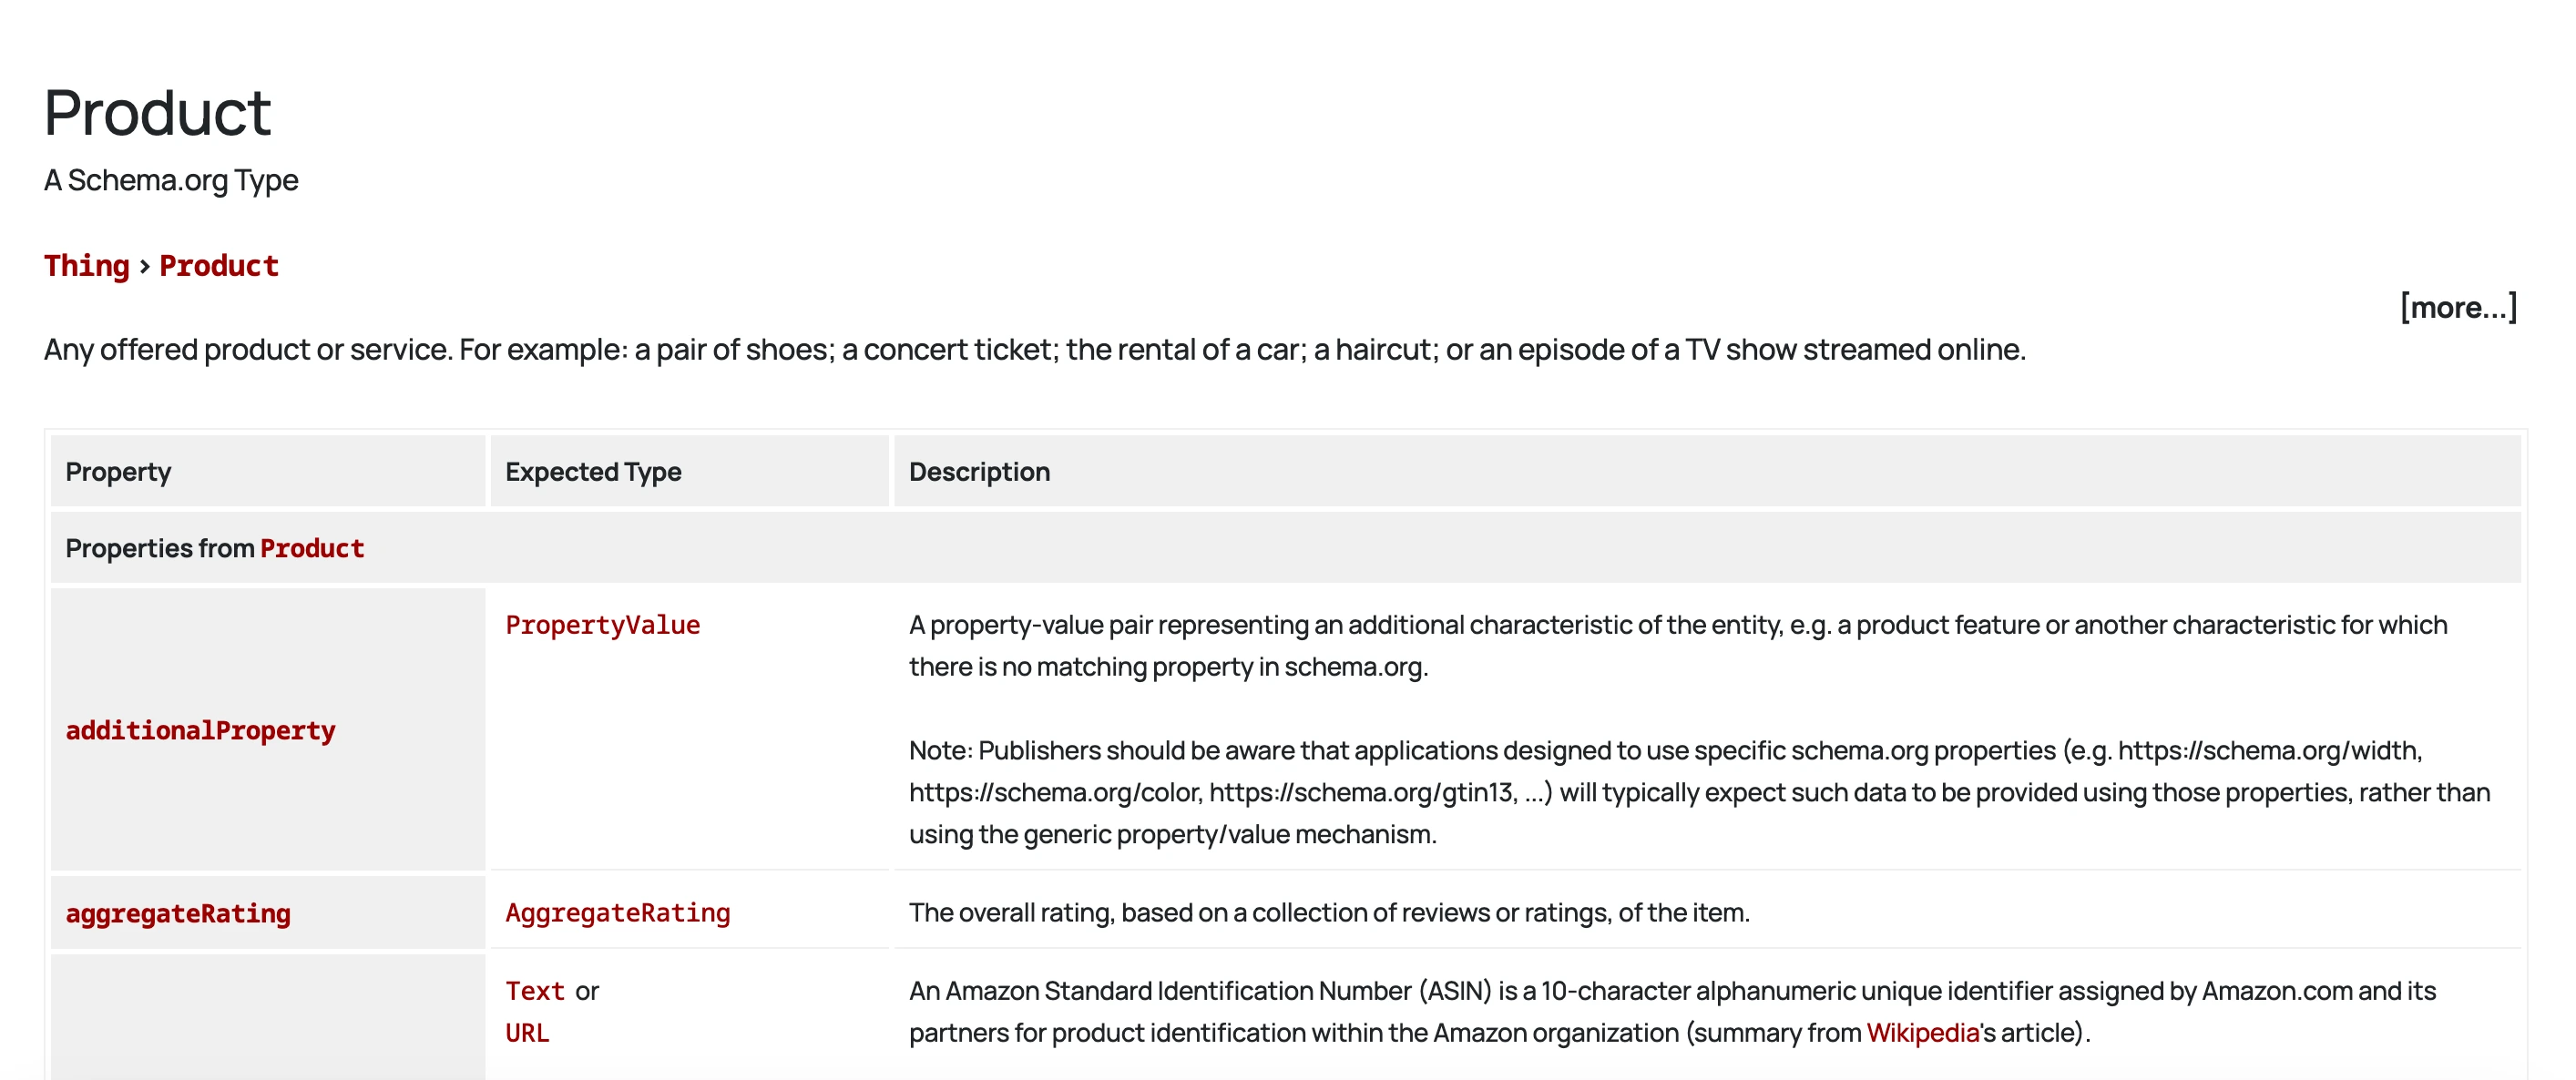The image size is (2576, 1080).
Task: Open the aggregateRating property link
Action: pyautogui.click(x=178, y=913)
